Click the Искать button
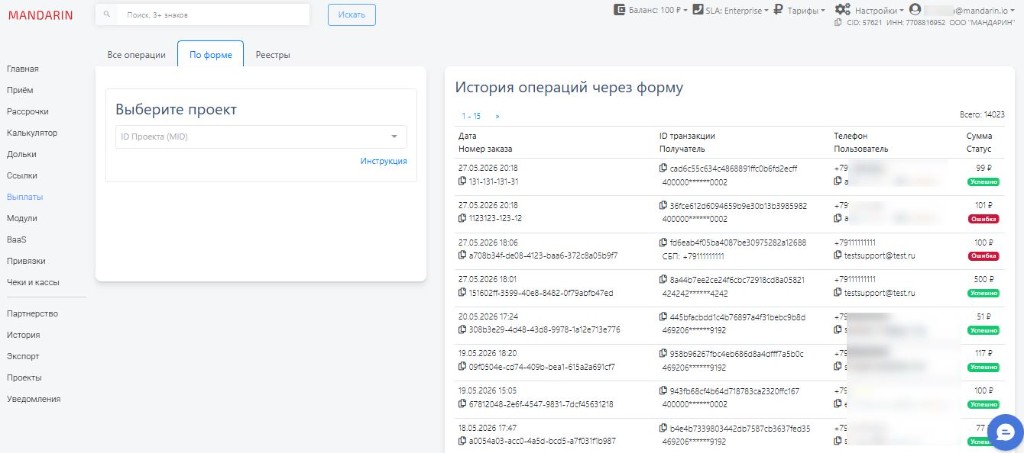Screen dimensions: 1024x453 (x=351, y=14)
